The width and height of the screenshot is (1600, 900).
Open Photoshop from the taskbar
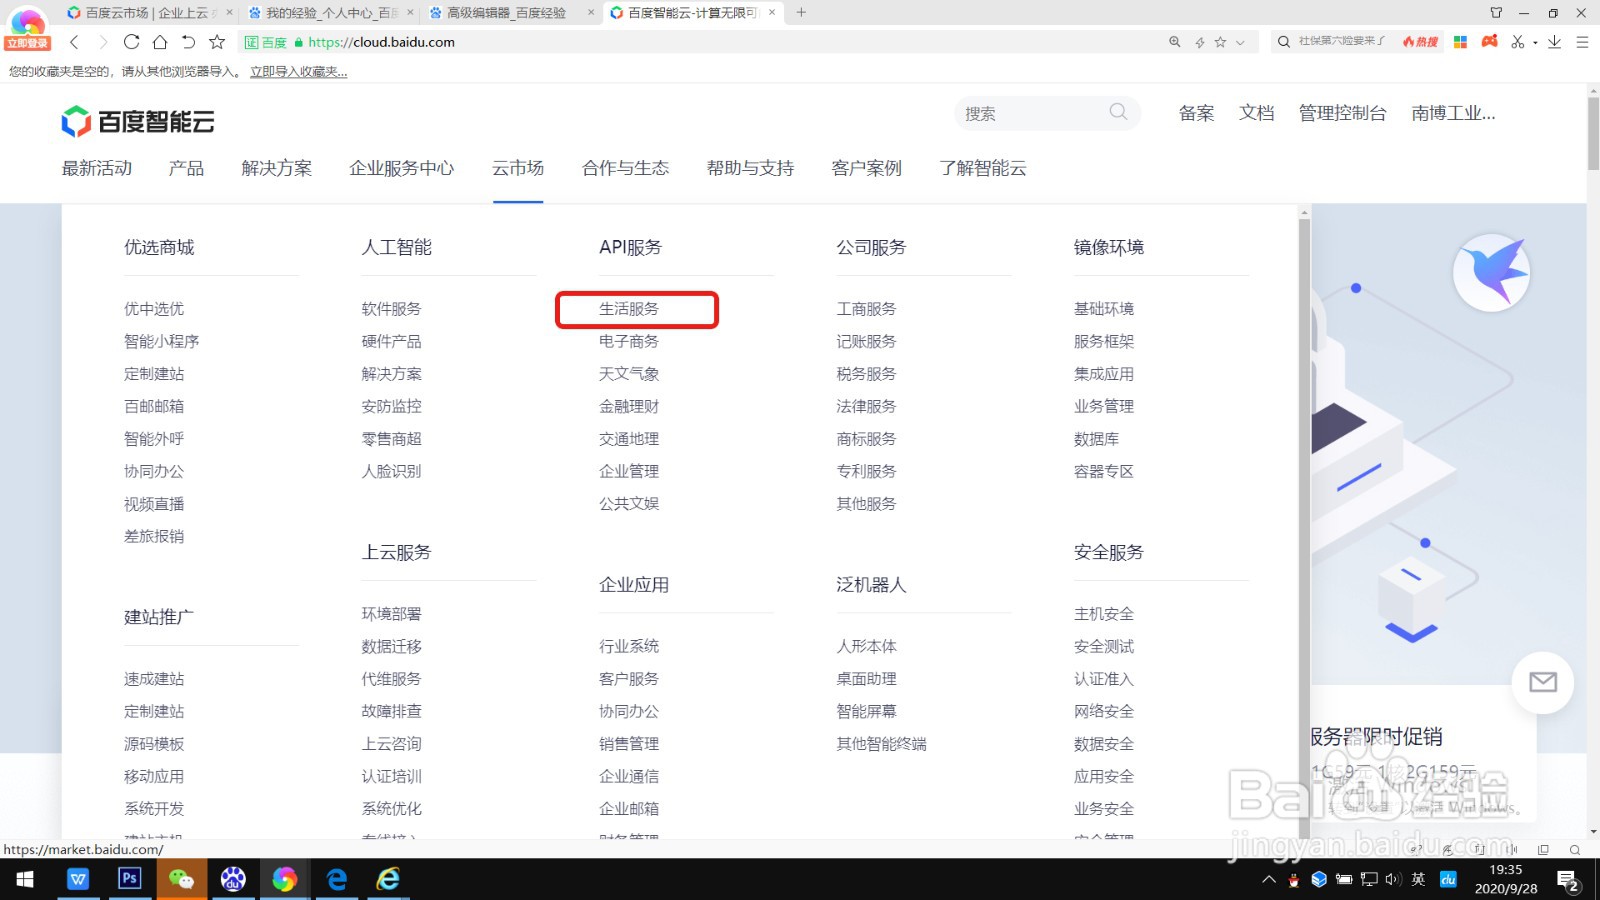click(129, 878)
